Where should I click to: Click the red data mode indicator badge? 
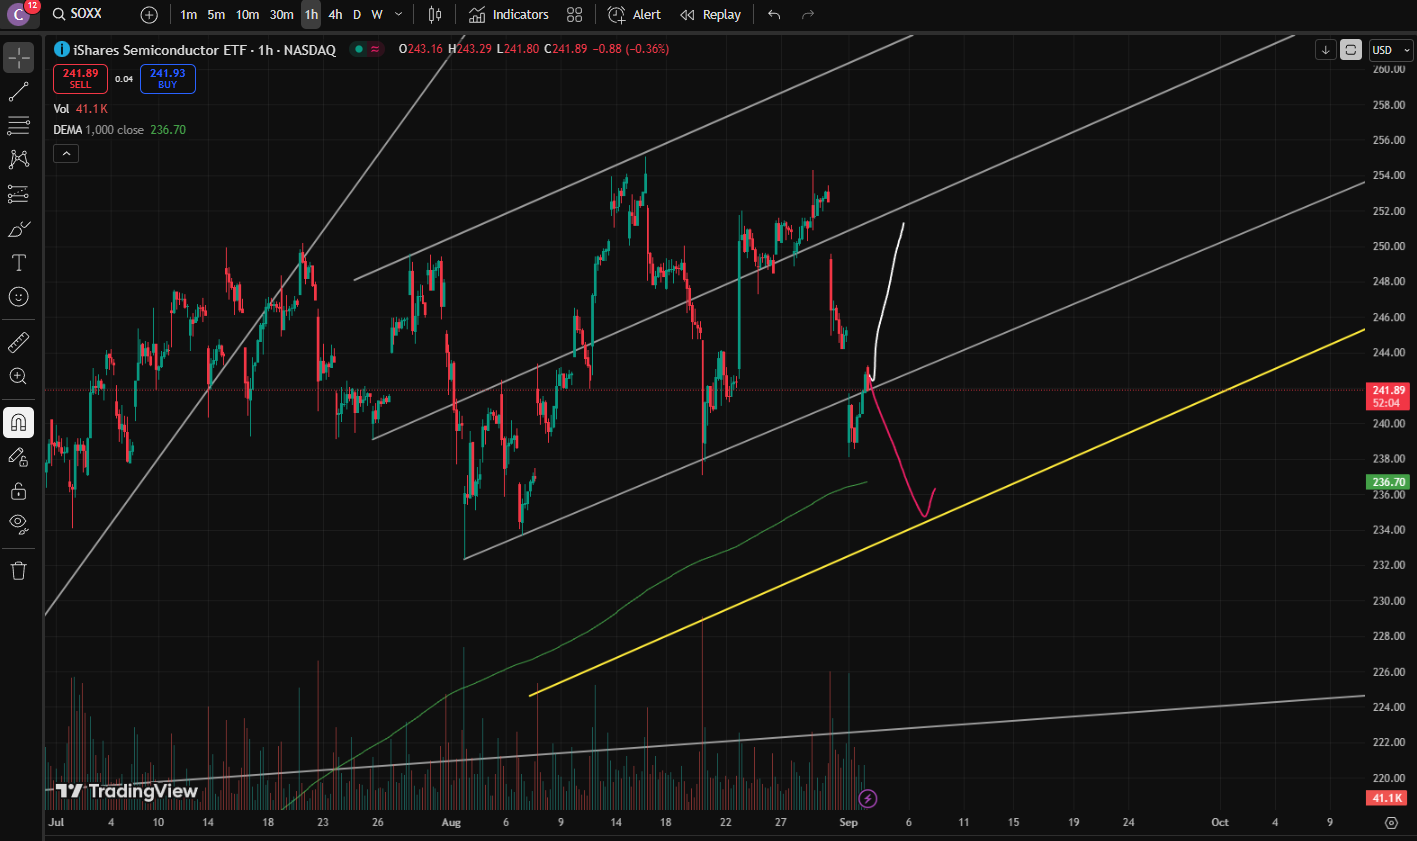click(375, 49)
